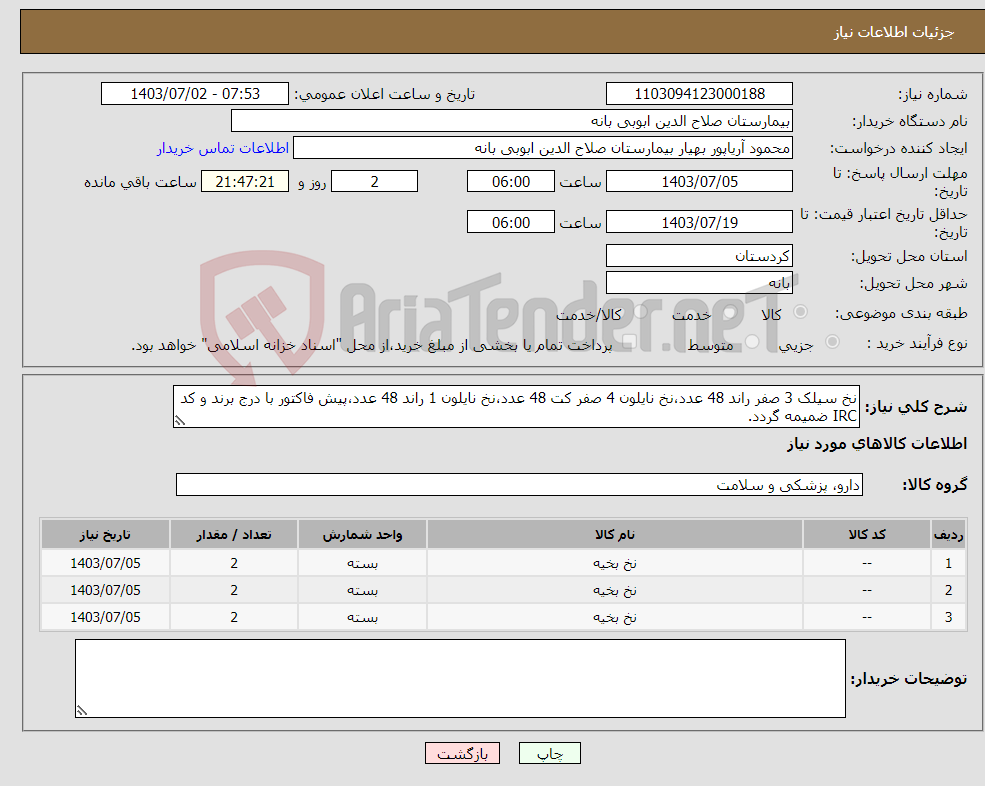Select the کالا radio button
Viewport: 985px width, 786px height.
point(800,312)
